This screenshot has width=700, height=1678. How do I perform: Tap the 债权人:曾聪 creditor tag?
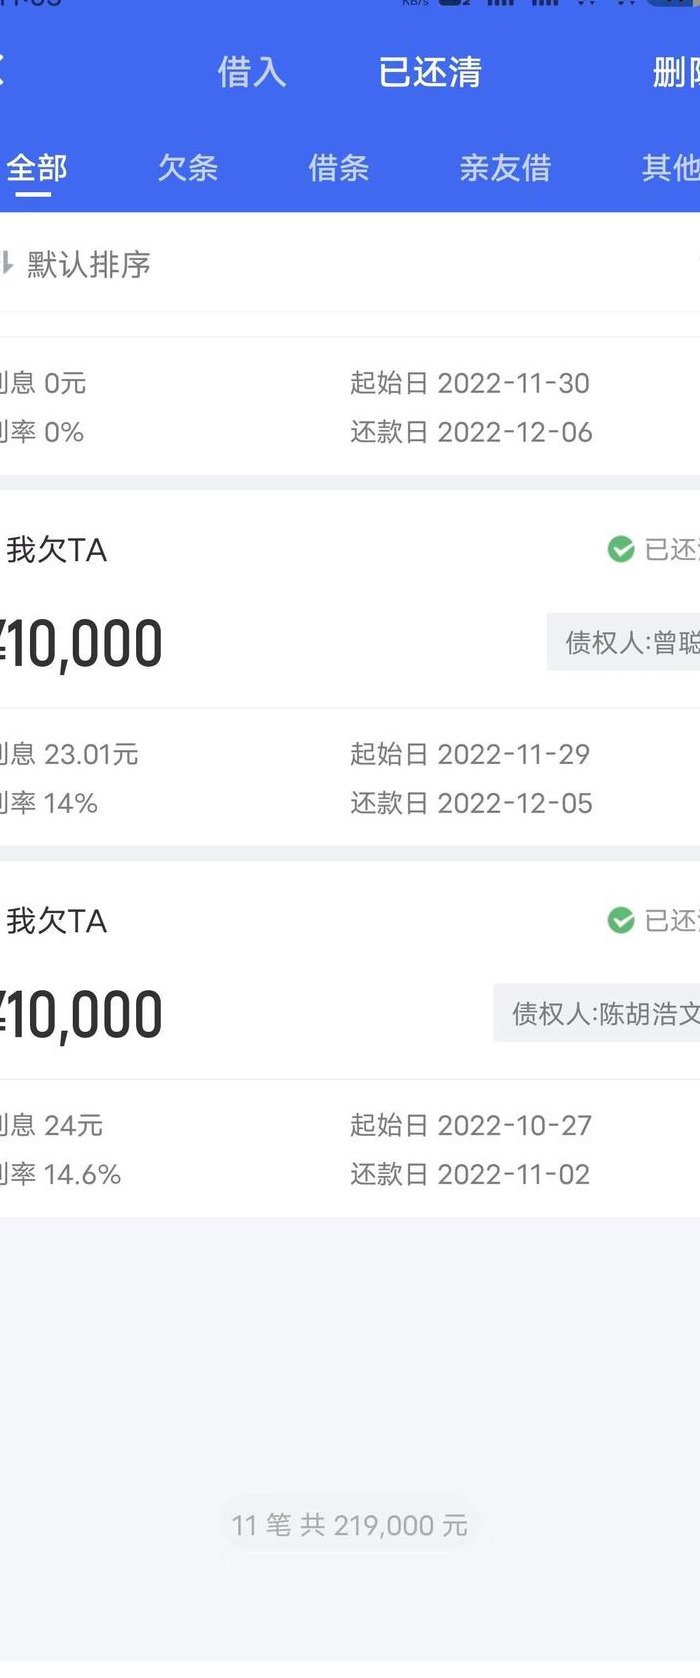[624, 642]
